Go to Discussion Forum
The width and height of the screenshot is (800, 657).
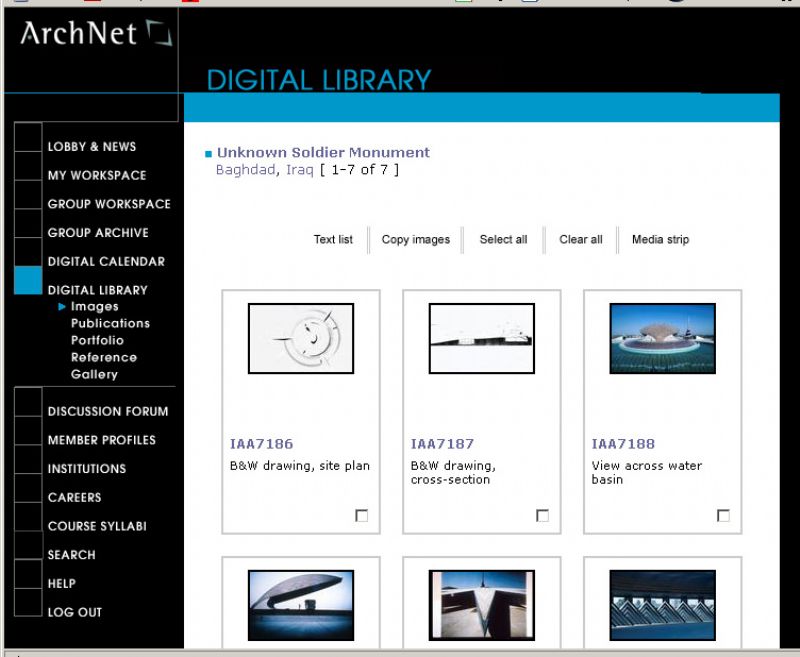point(108,412)
